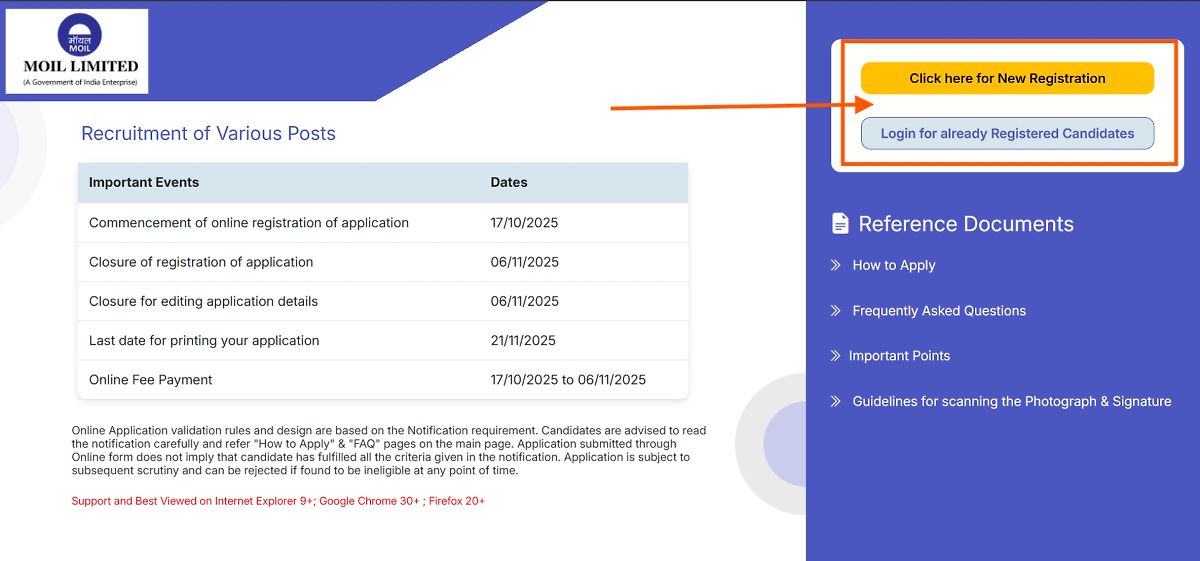Click the Dates column header
Screen dimensions: 1200x561
pos(509,183)
